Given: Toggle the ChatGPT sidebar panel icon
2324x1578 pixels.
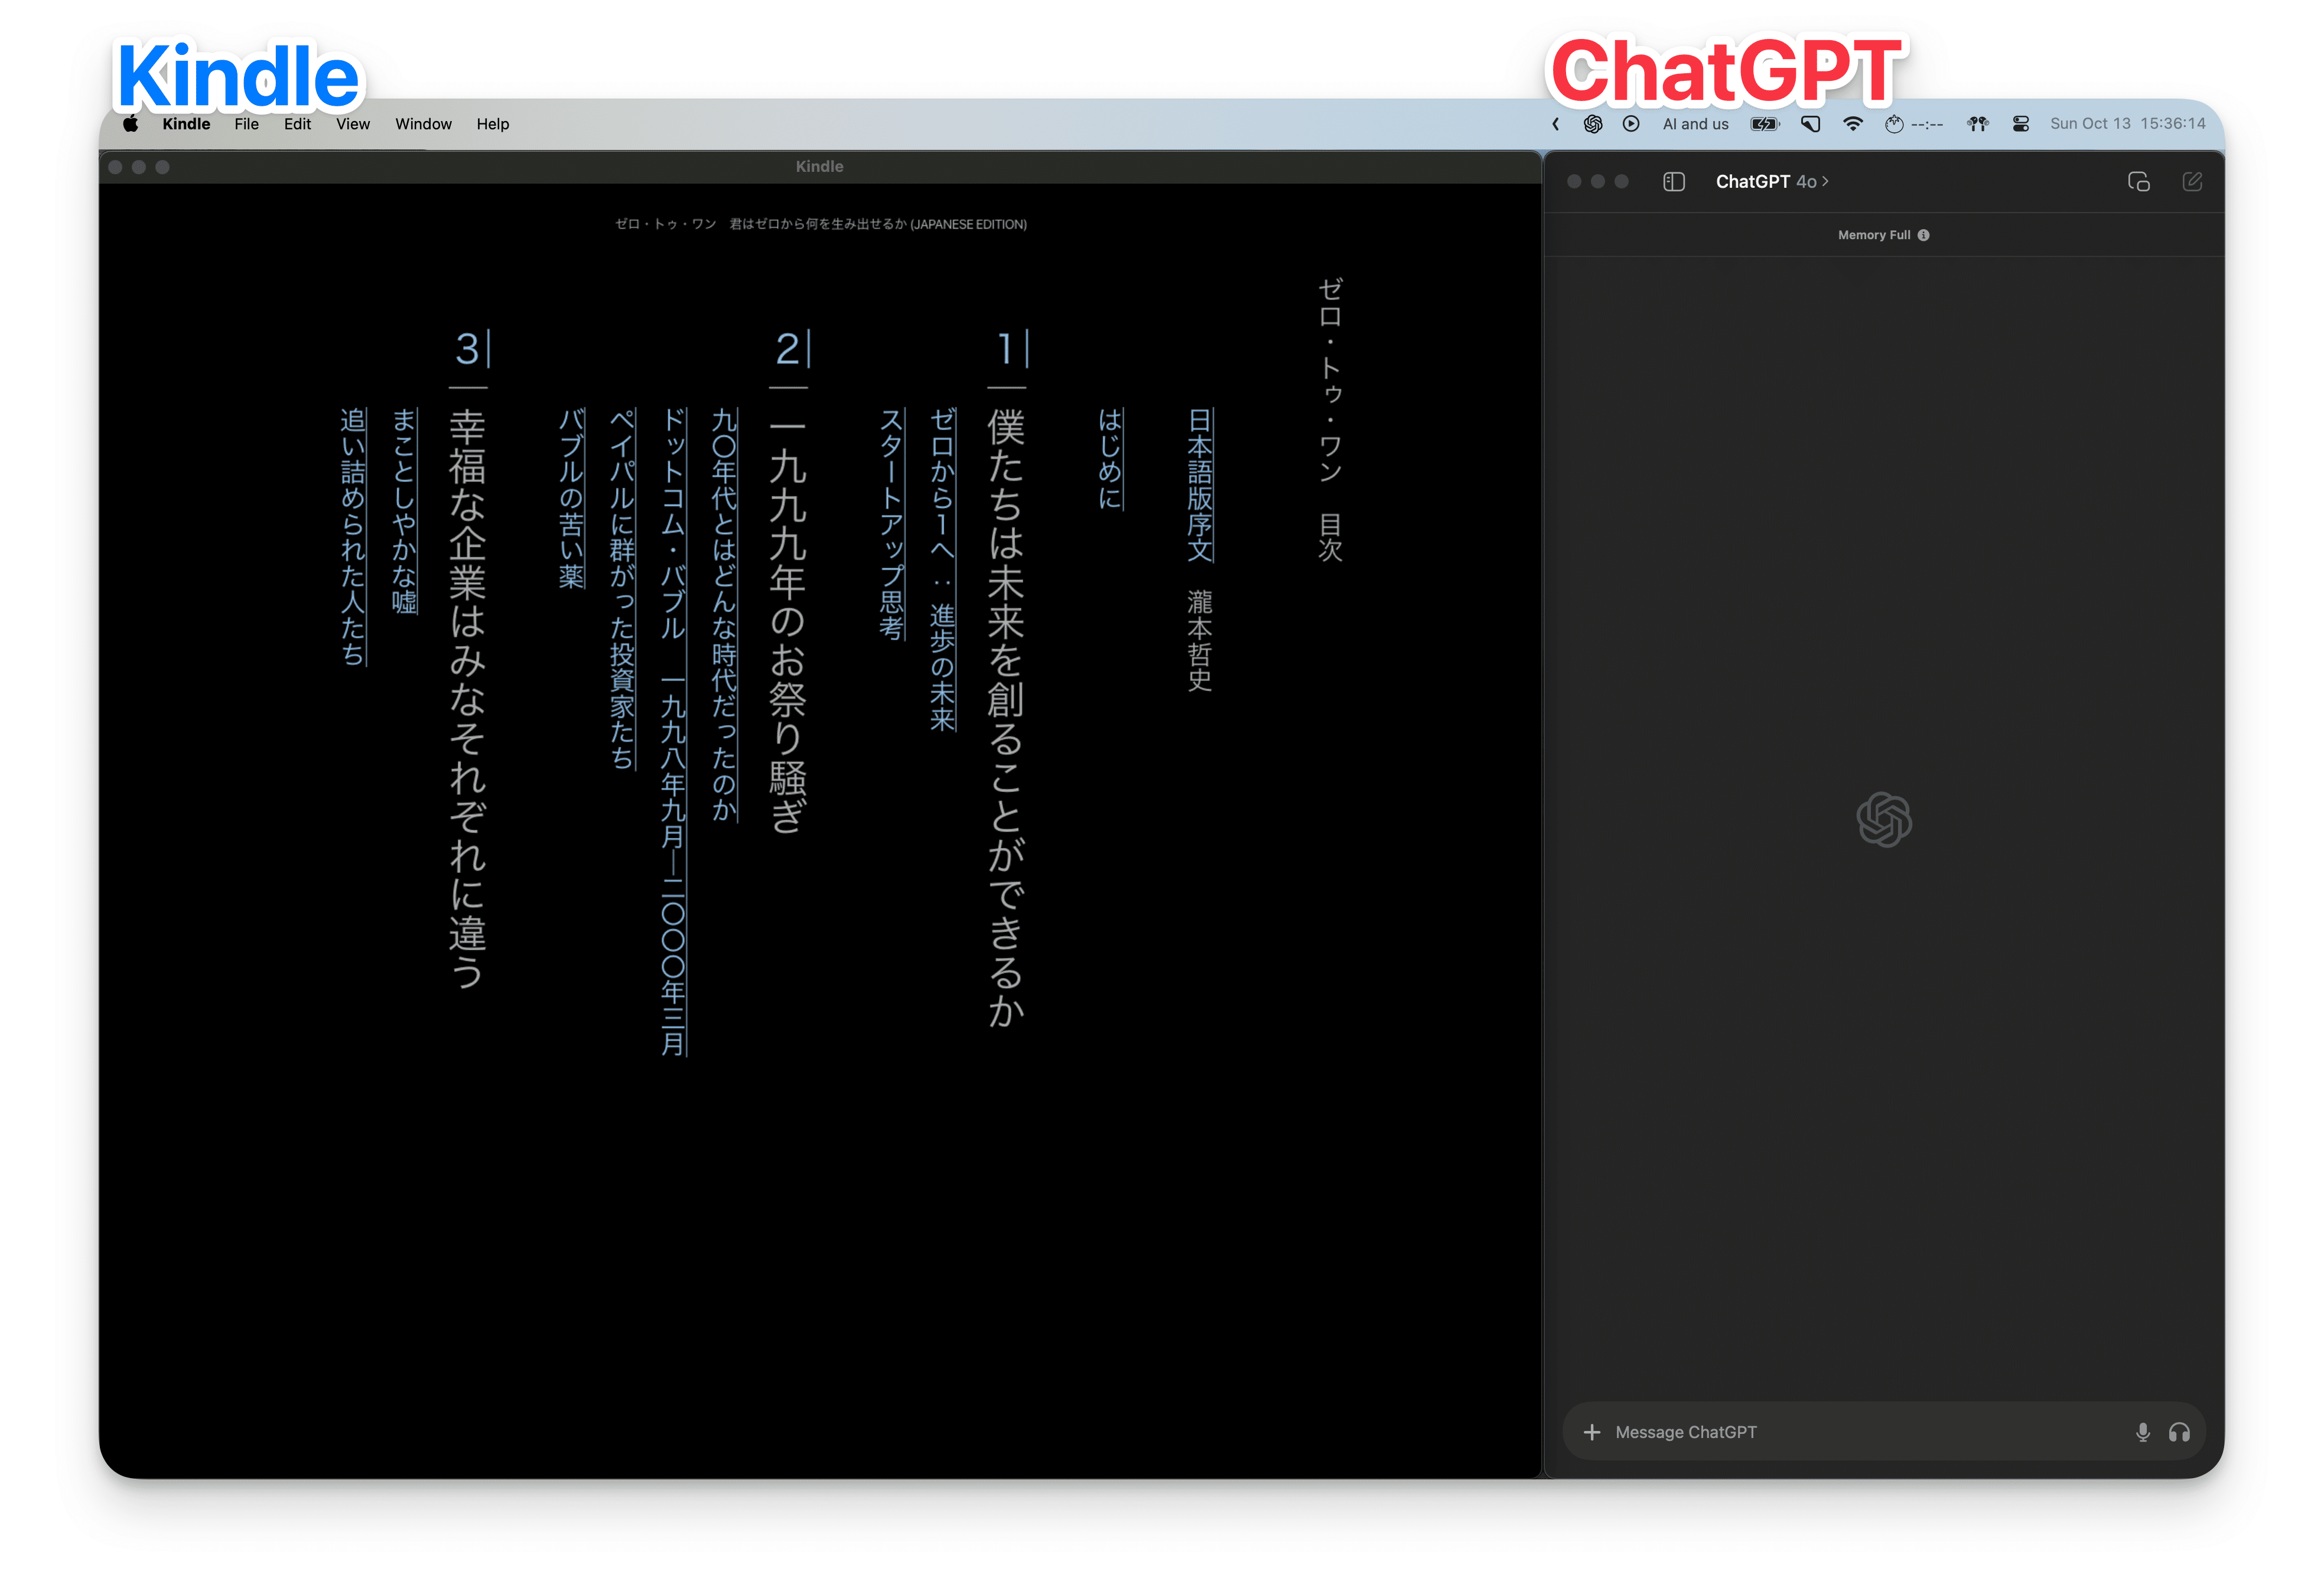Looking at the screenshot, I should [x=1673, y=181].
